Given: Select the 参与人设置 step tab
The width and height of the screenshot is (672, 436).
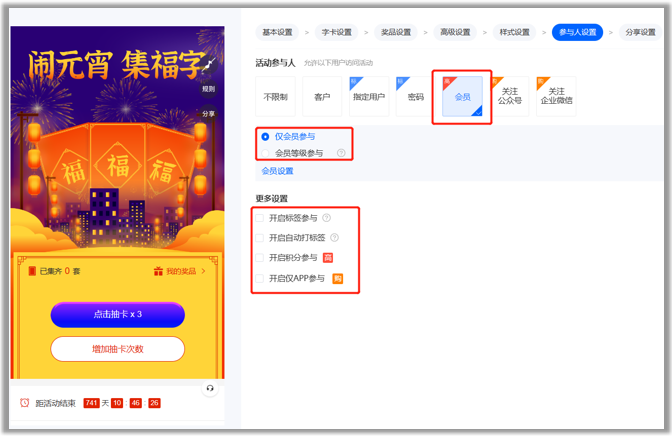Looking at the screenshot, I should pyautogui.click(x=577, y=32).
